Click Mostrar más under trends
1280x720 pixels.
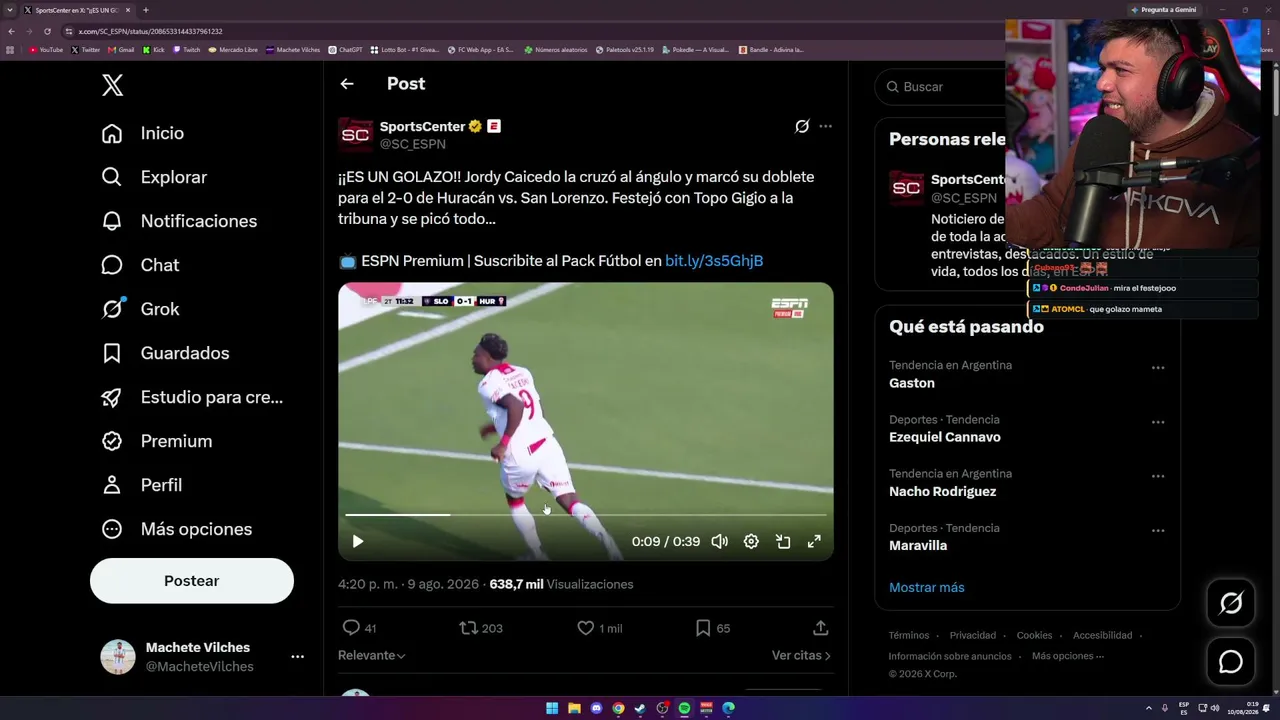927,588
